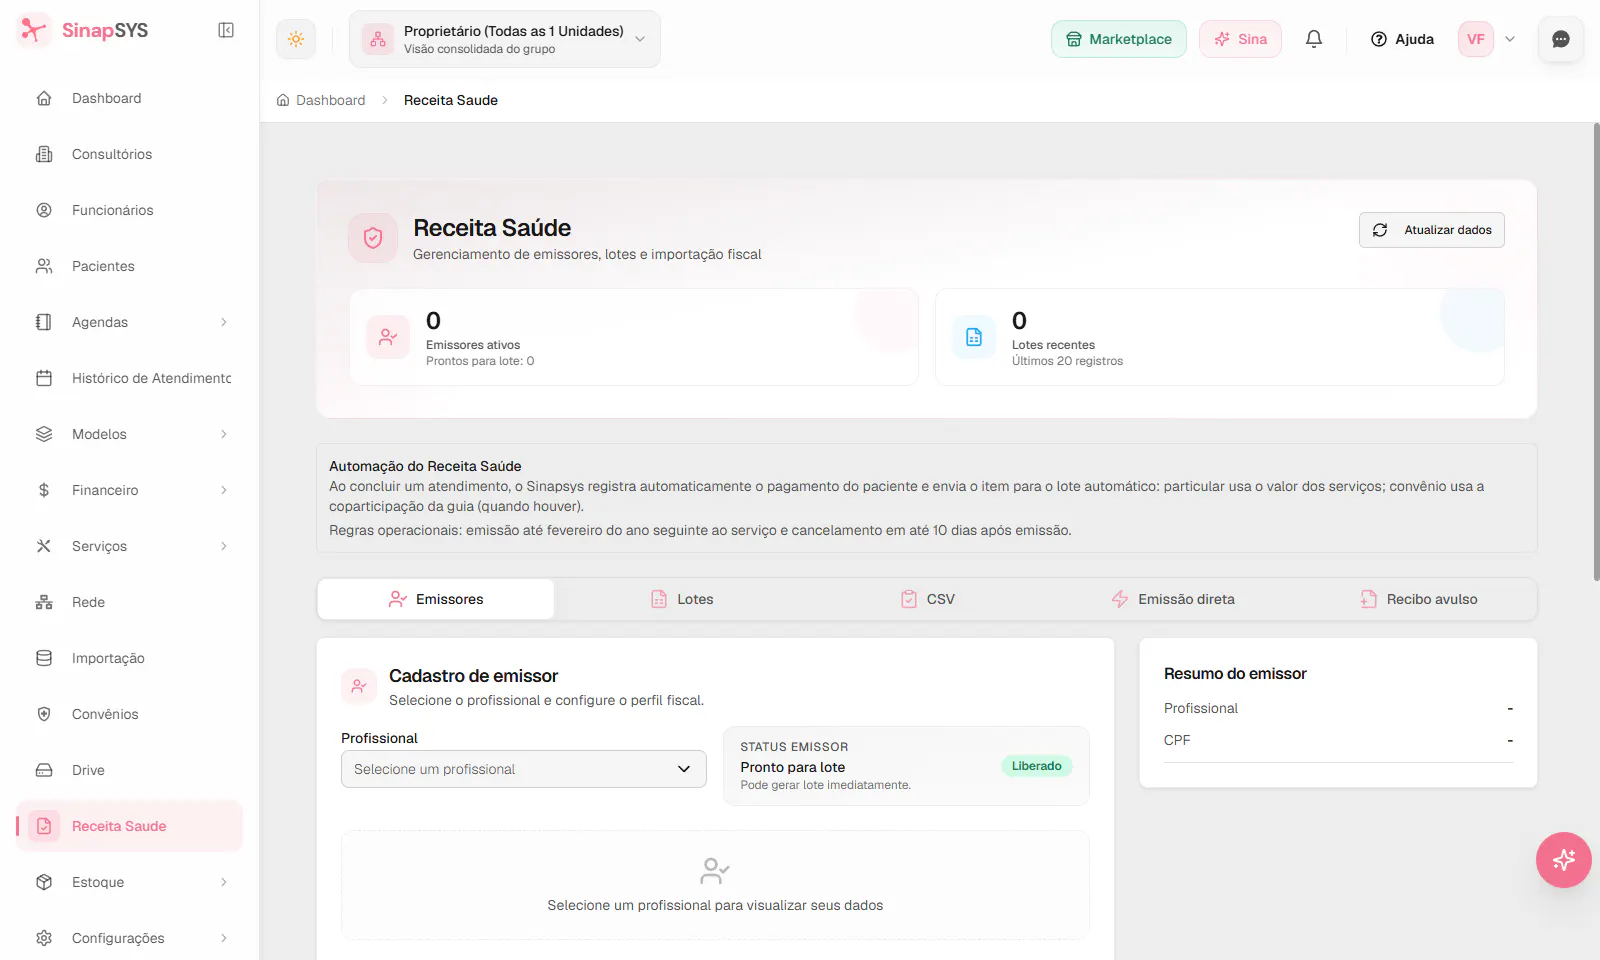Click the "Pronto para lote" status text
The image size is (1600, 960).
click(x=793, y=767)
